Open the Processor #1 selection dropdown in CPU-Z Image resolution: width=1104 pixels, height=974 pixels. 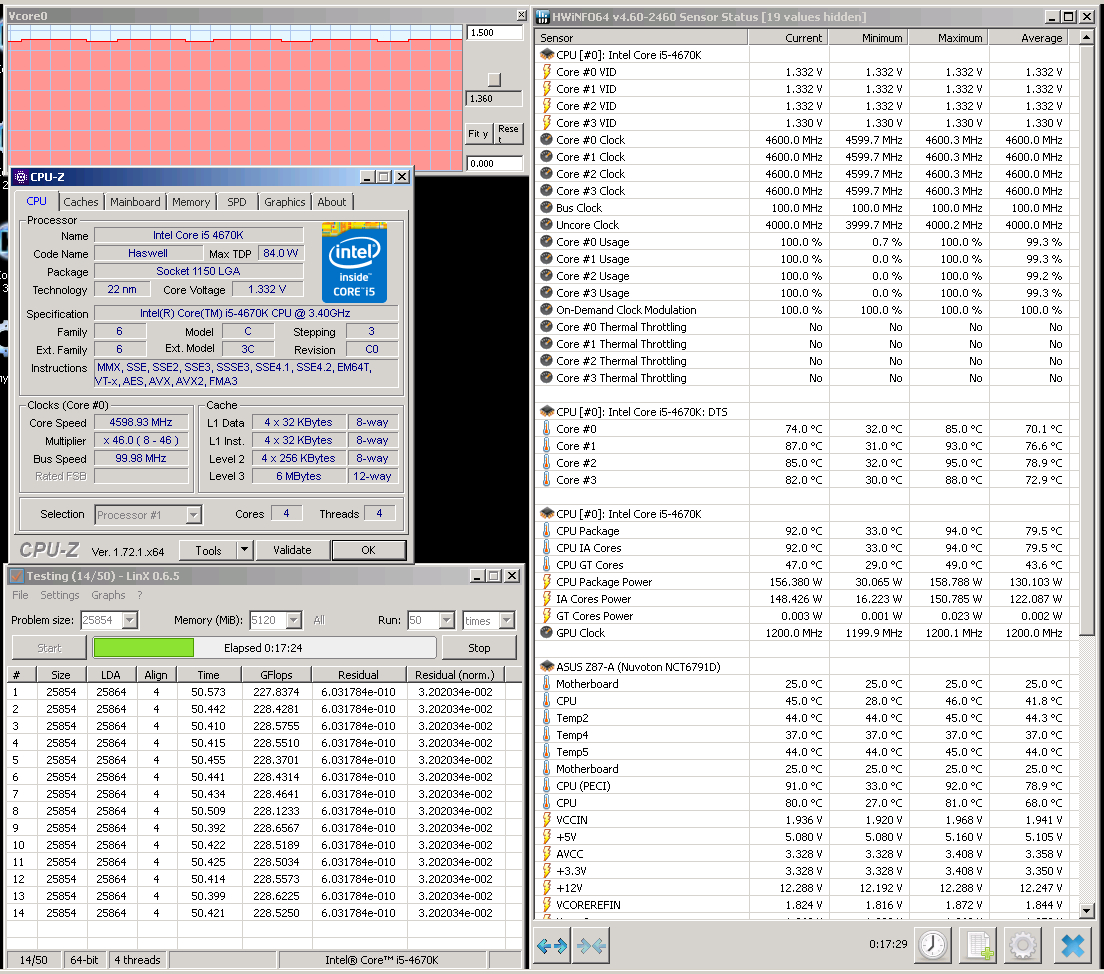(194, 515)
